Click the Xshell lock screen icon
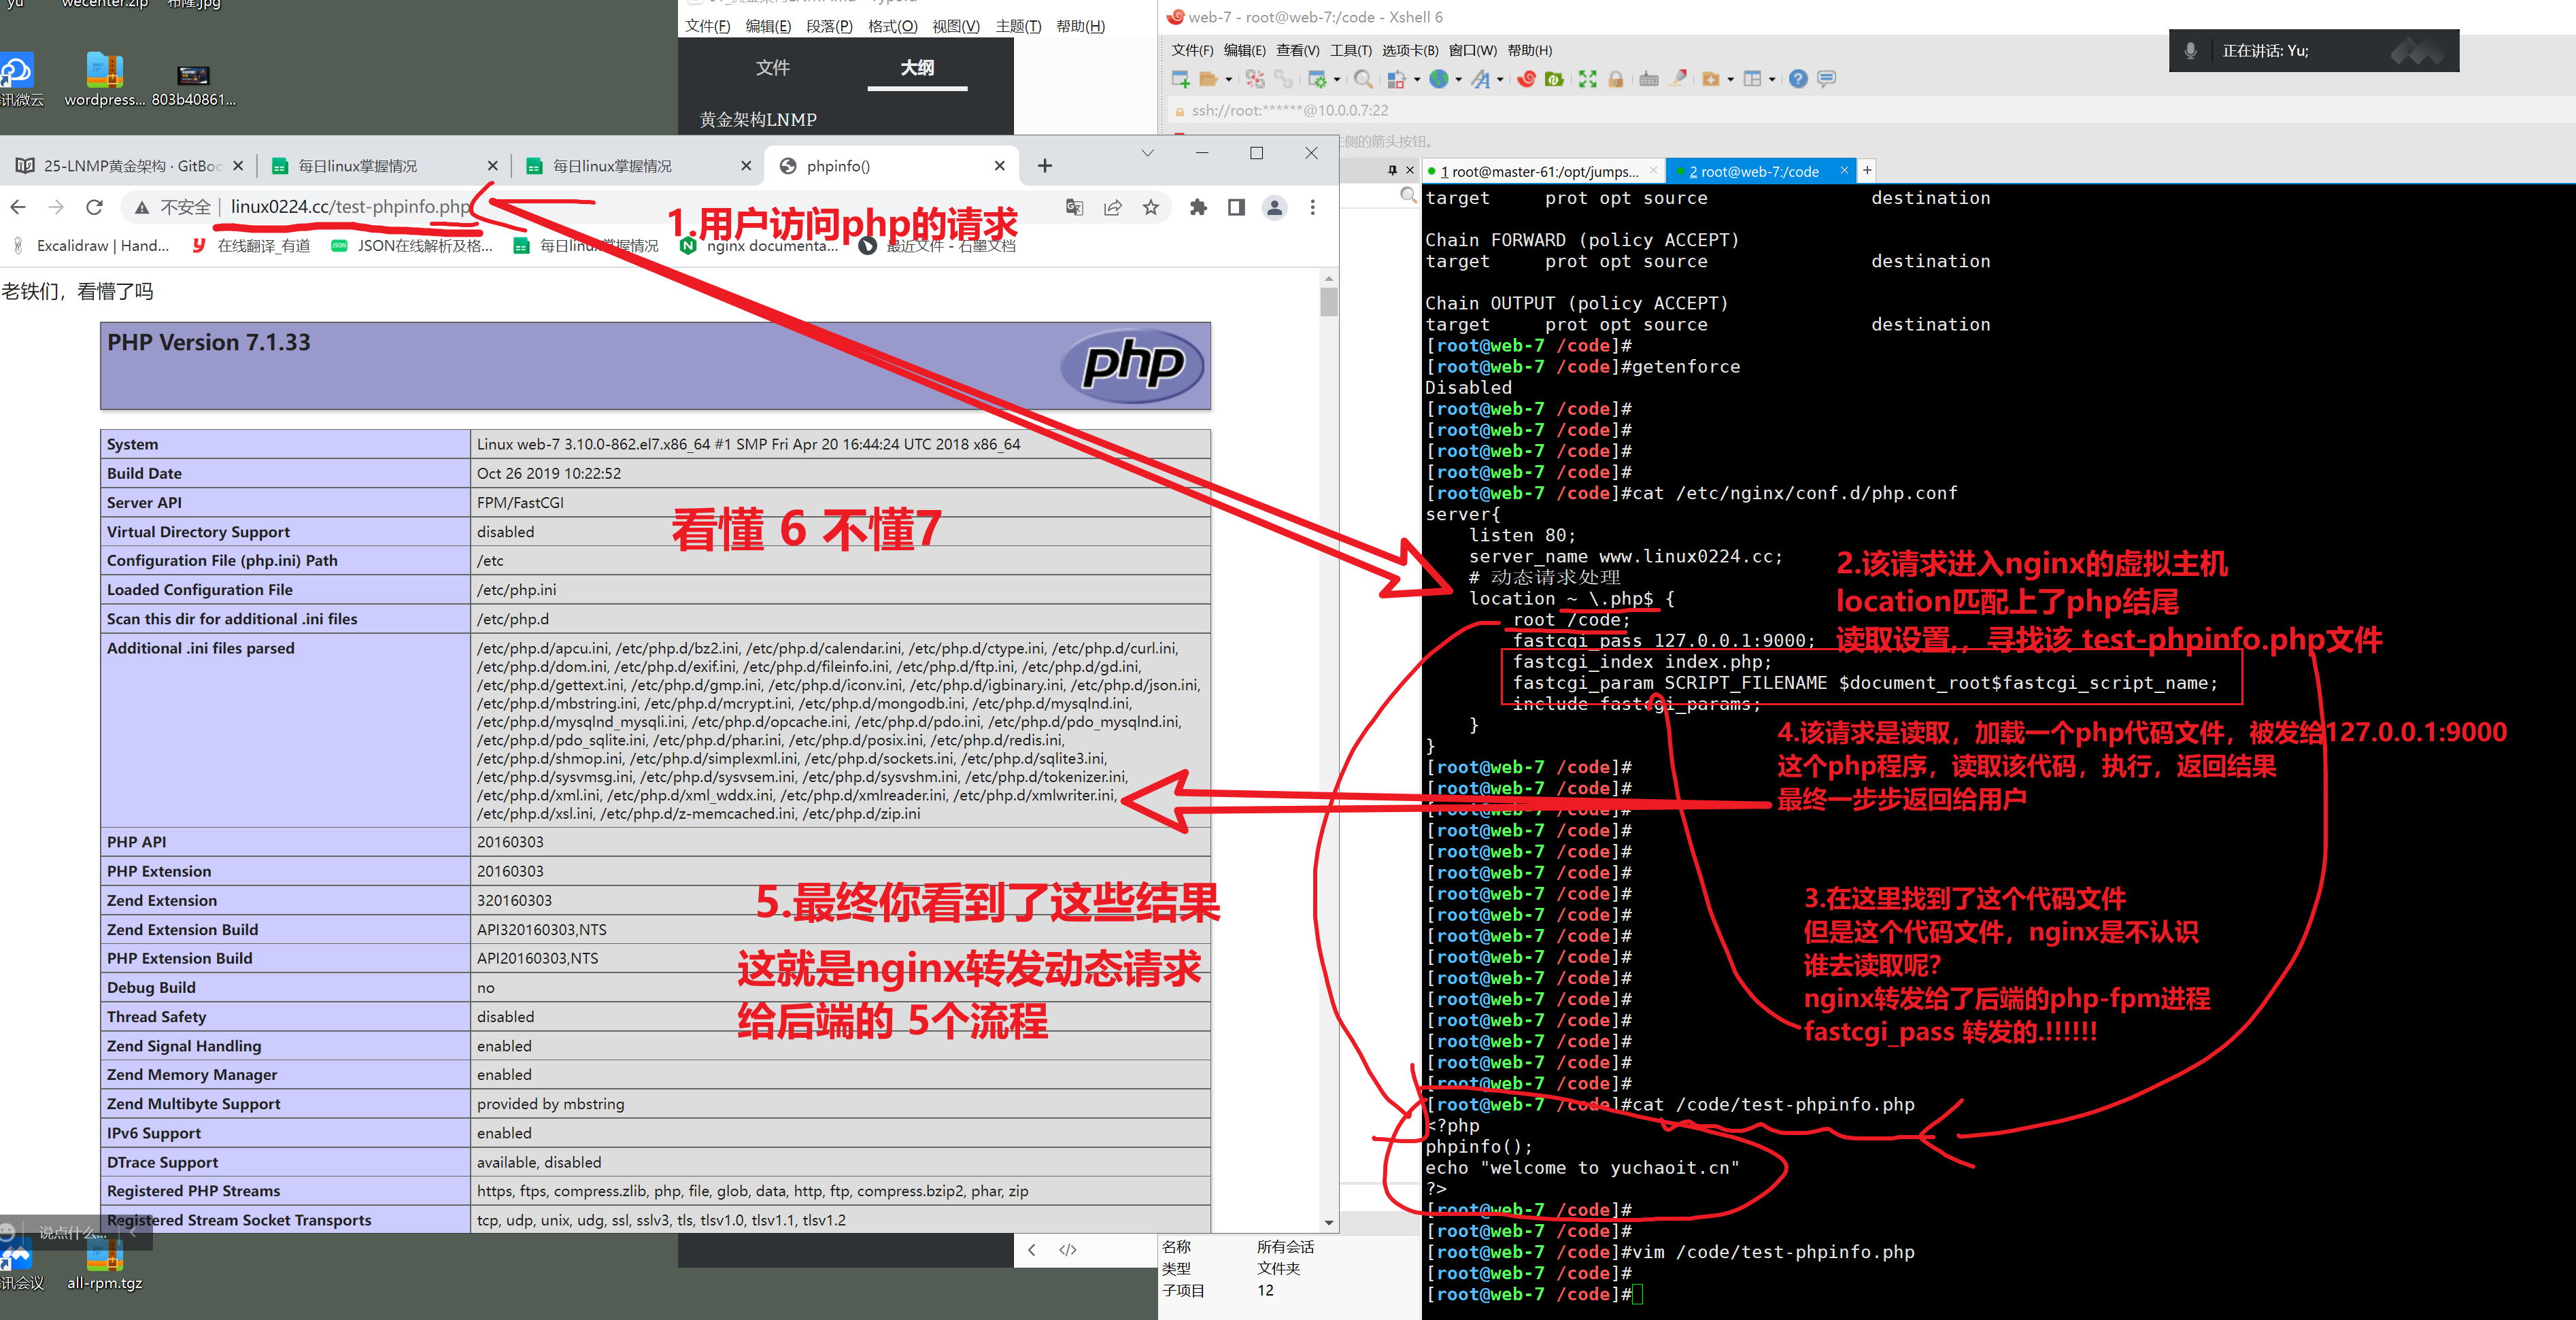 coord(1615,79)
